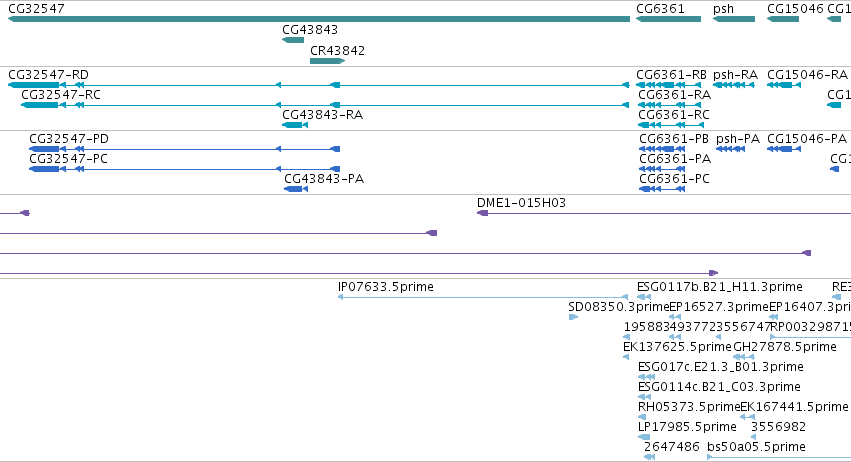The image size is (851, 462).
Task: Click the CG6361-PC protein label
Action: (x=674, y=179)
